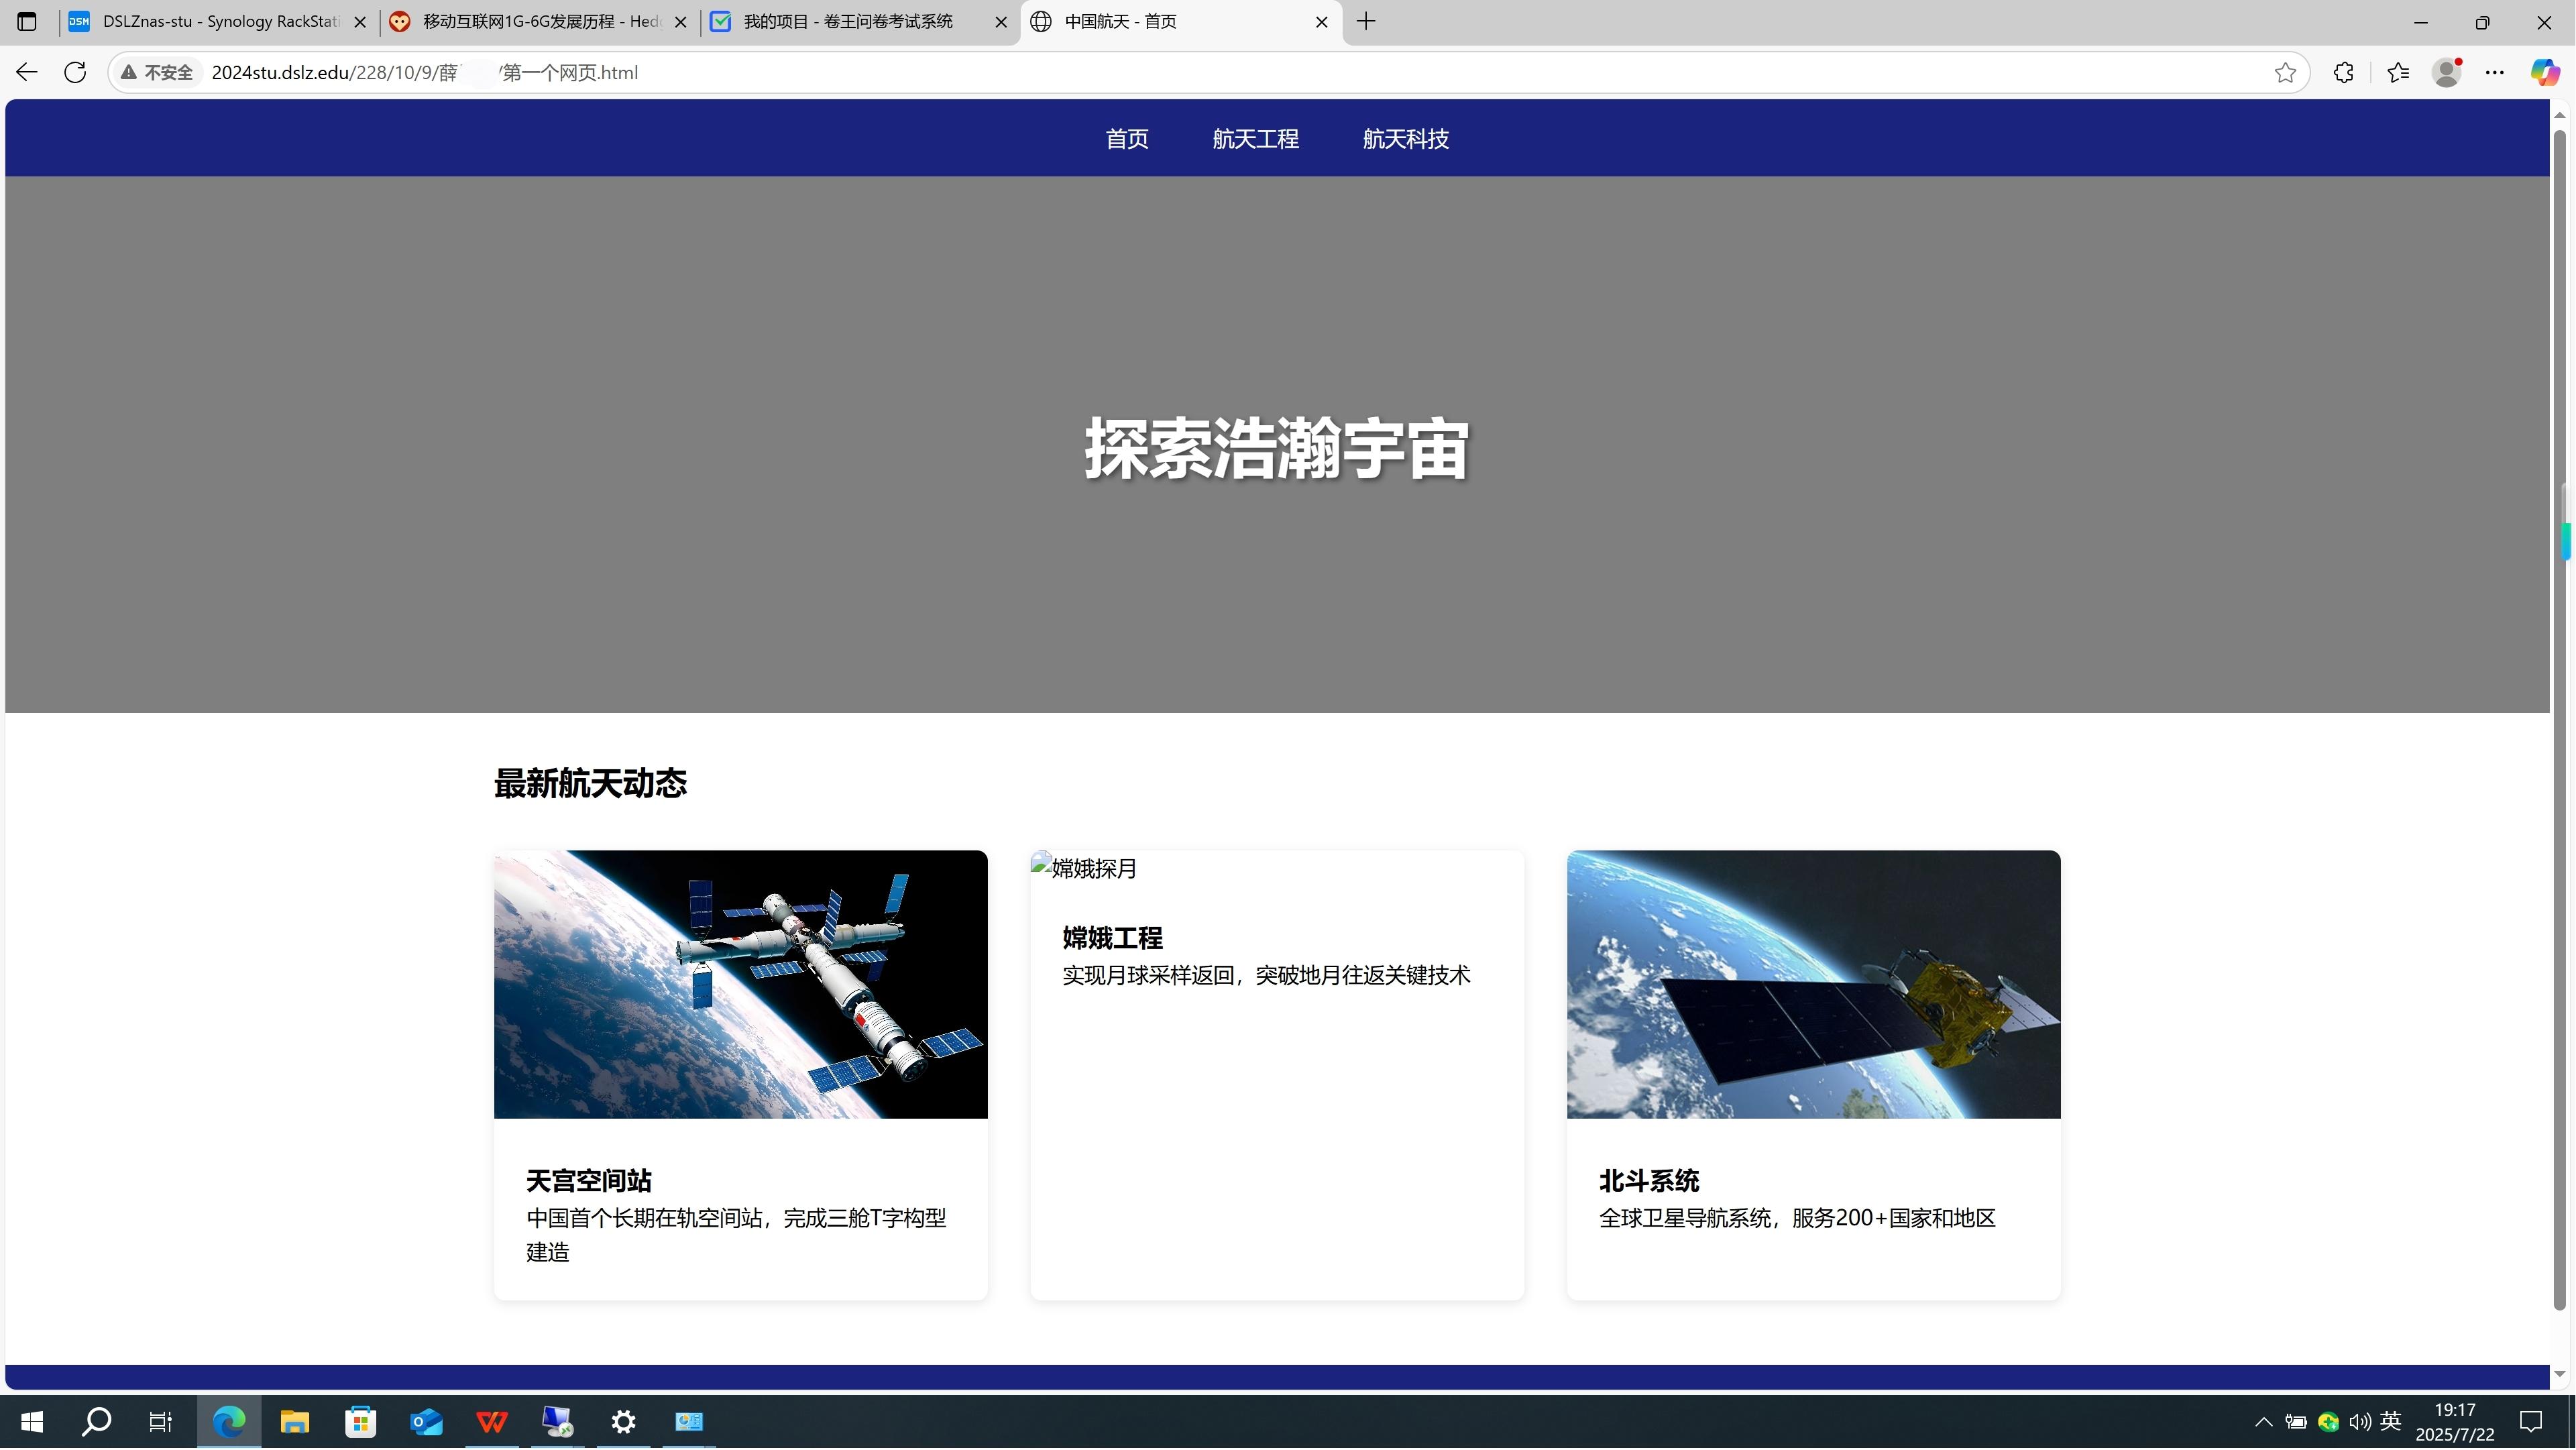Expand the system tray hidden icons chevron
Viewport: 2576px width, 1450px height.
[x=2264, y=1422]
